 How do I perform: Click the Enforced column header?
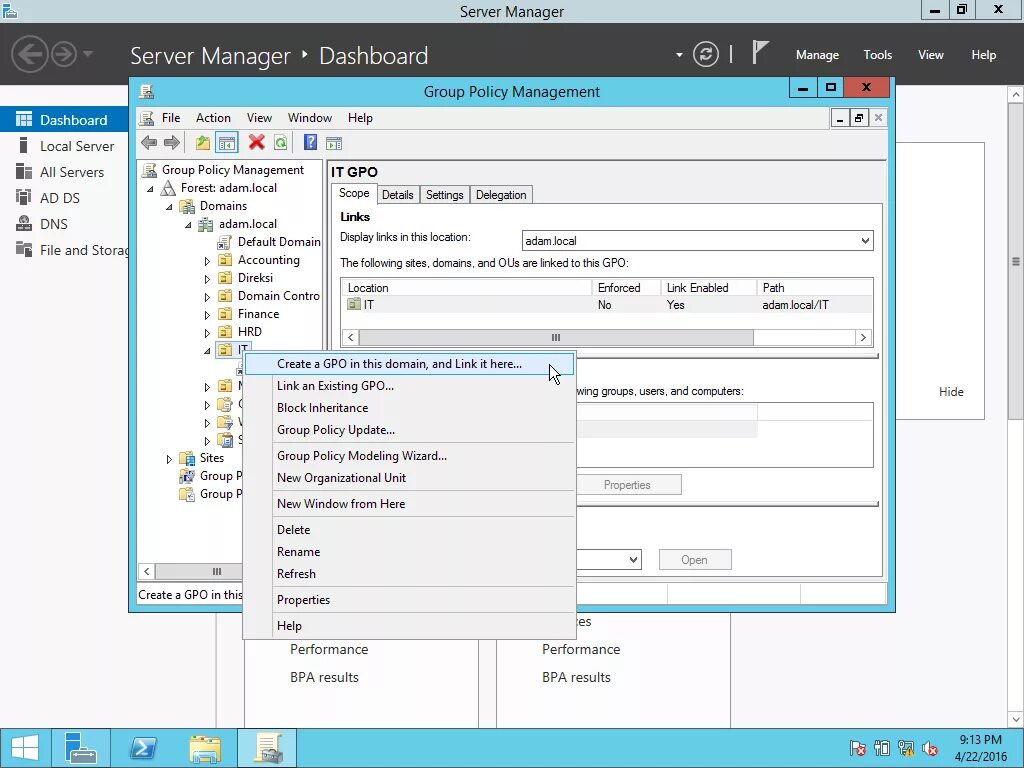[625, 288]
